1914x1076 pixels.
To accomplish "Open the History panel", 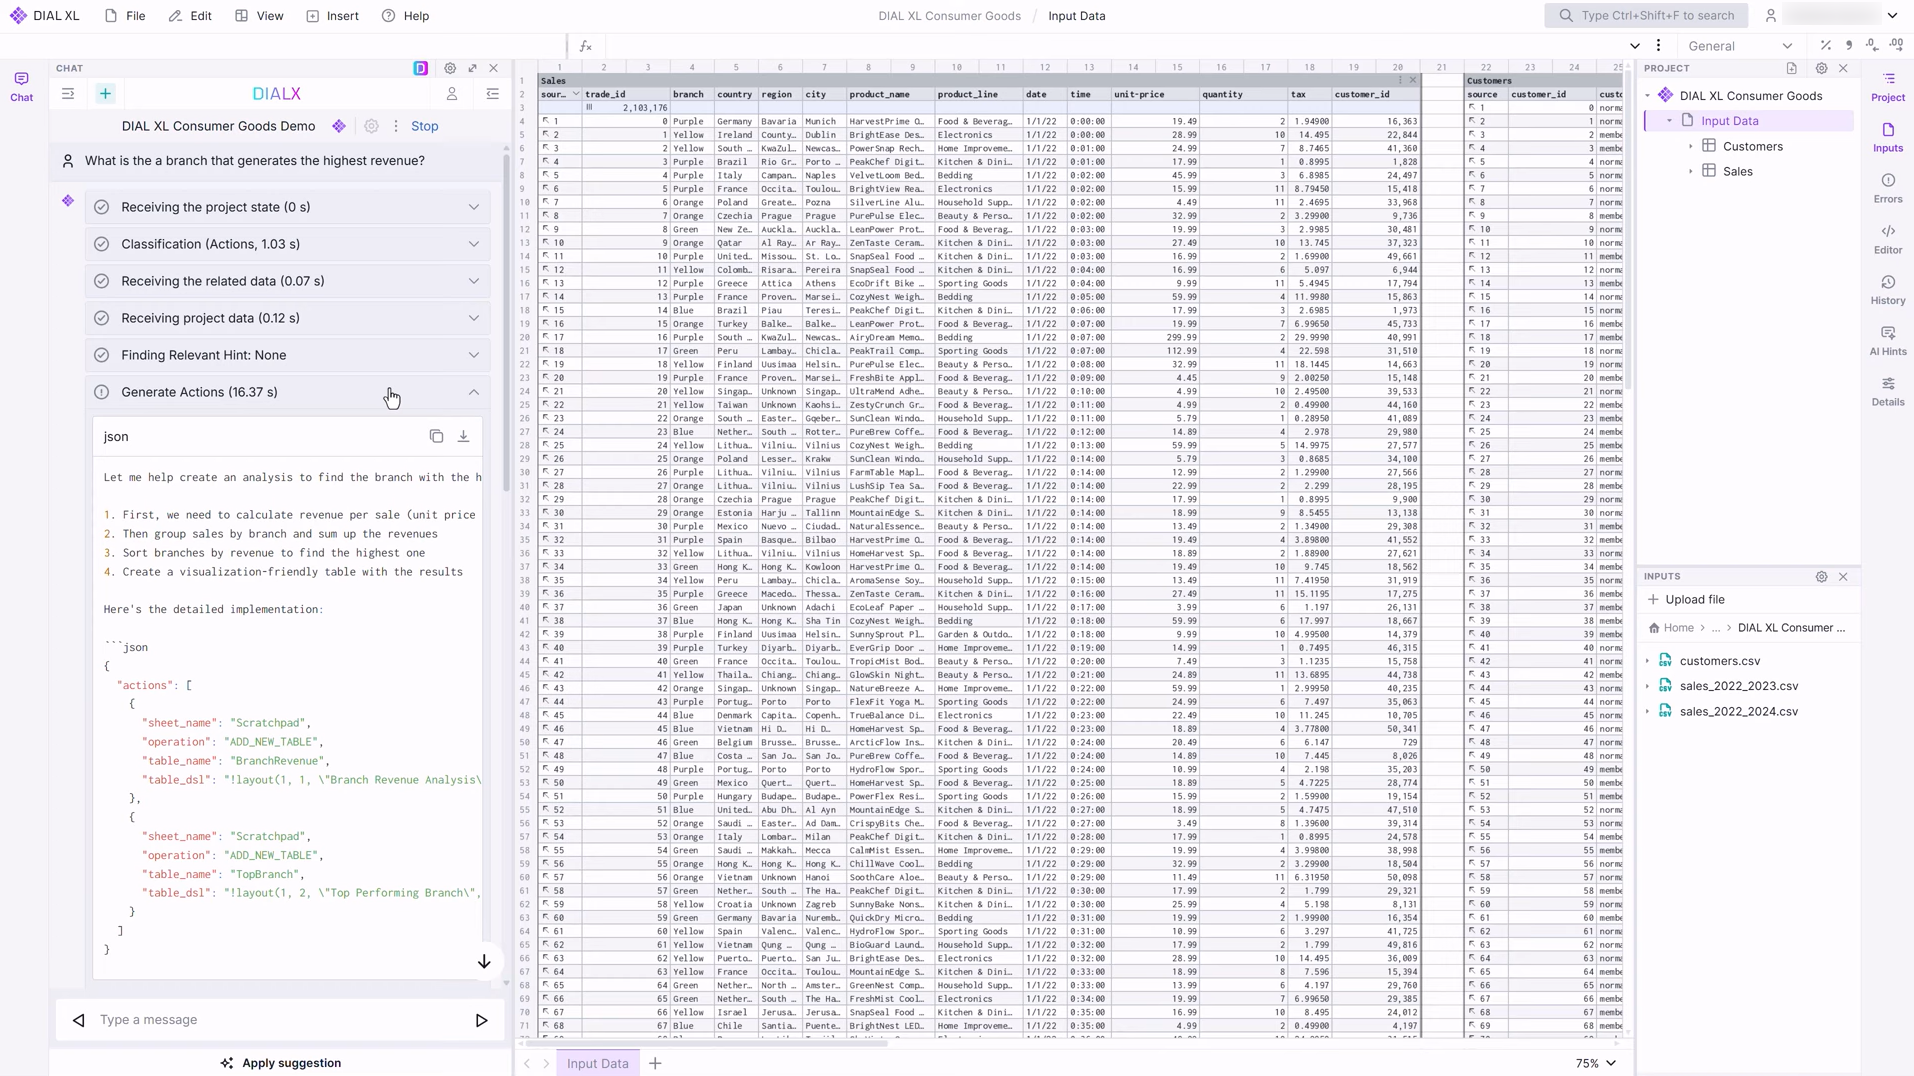I will point(1887,289).
